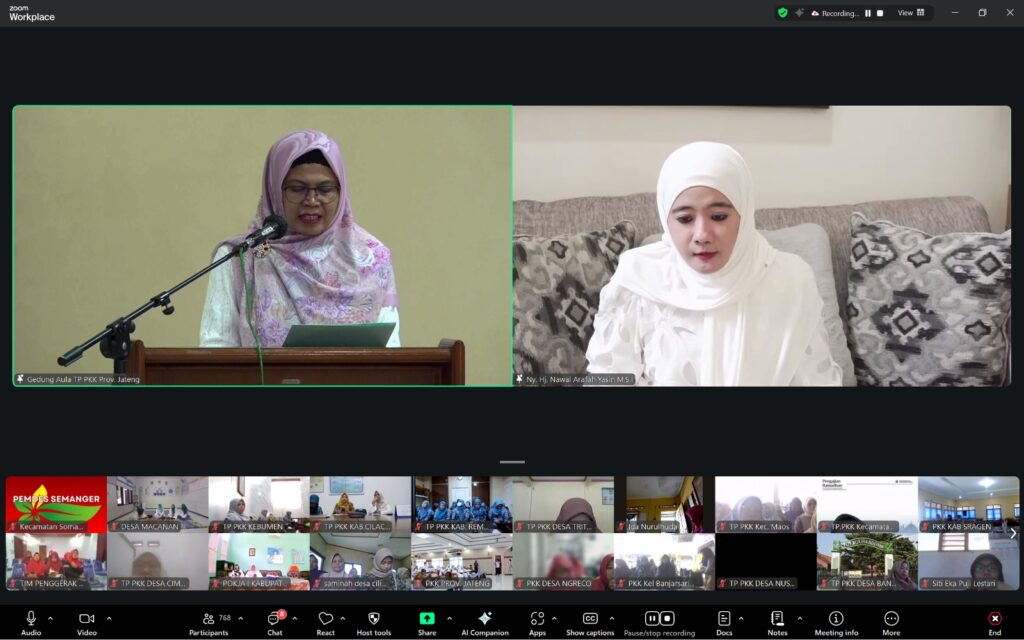Open the Participants panel icon

[208, 618]
